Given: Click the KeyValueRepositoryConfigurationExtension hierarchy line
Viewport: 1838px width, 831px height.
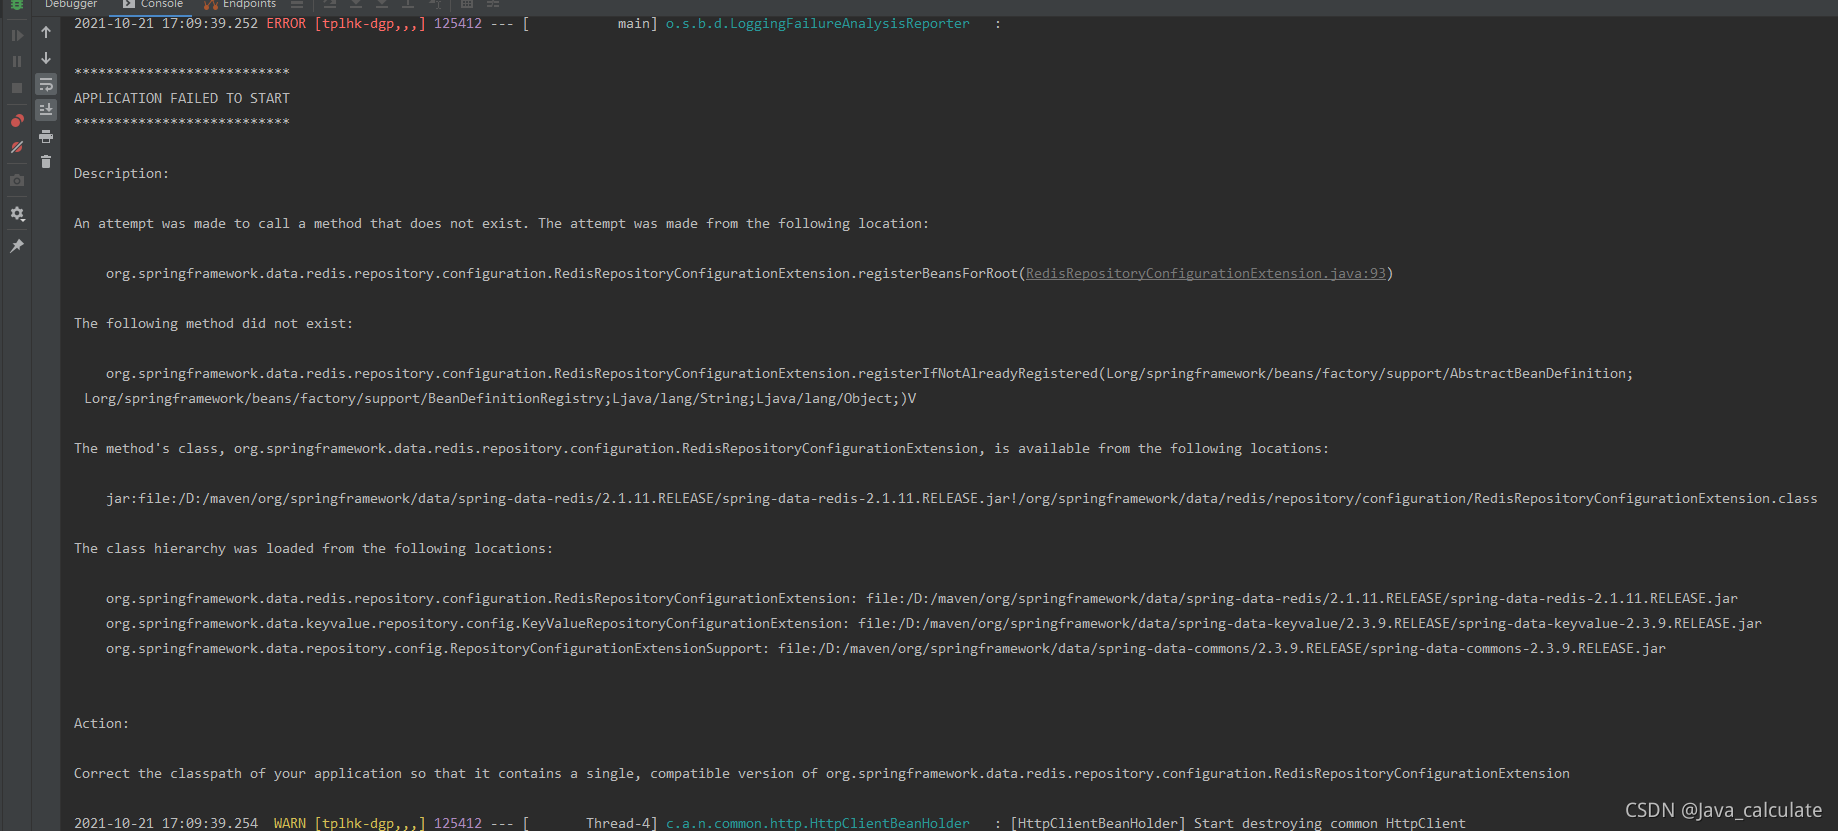Looking at the screenshot, I should [933, 623].
